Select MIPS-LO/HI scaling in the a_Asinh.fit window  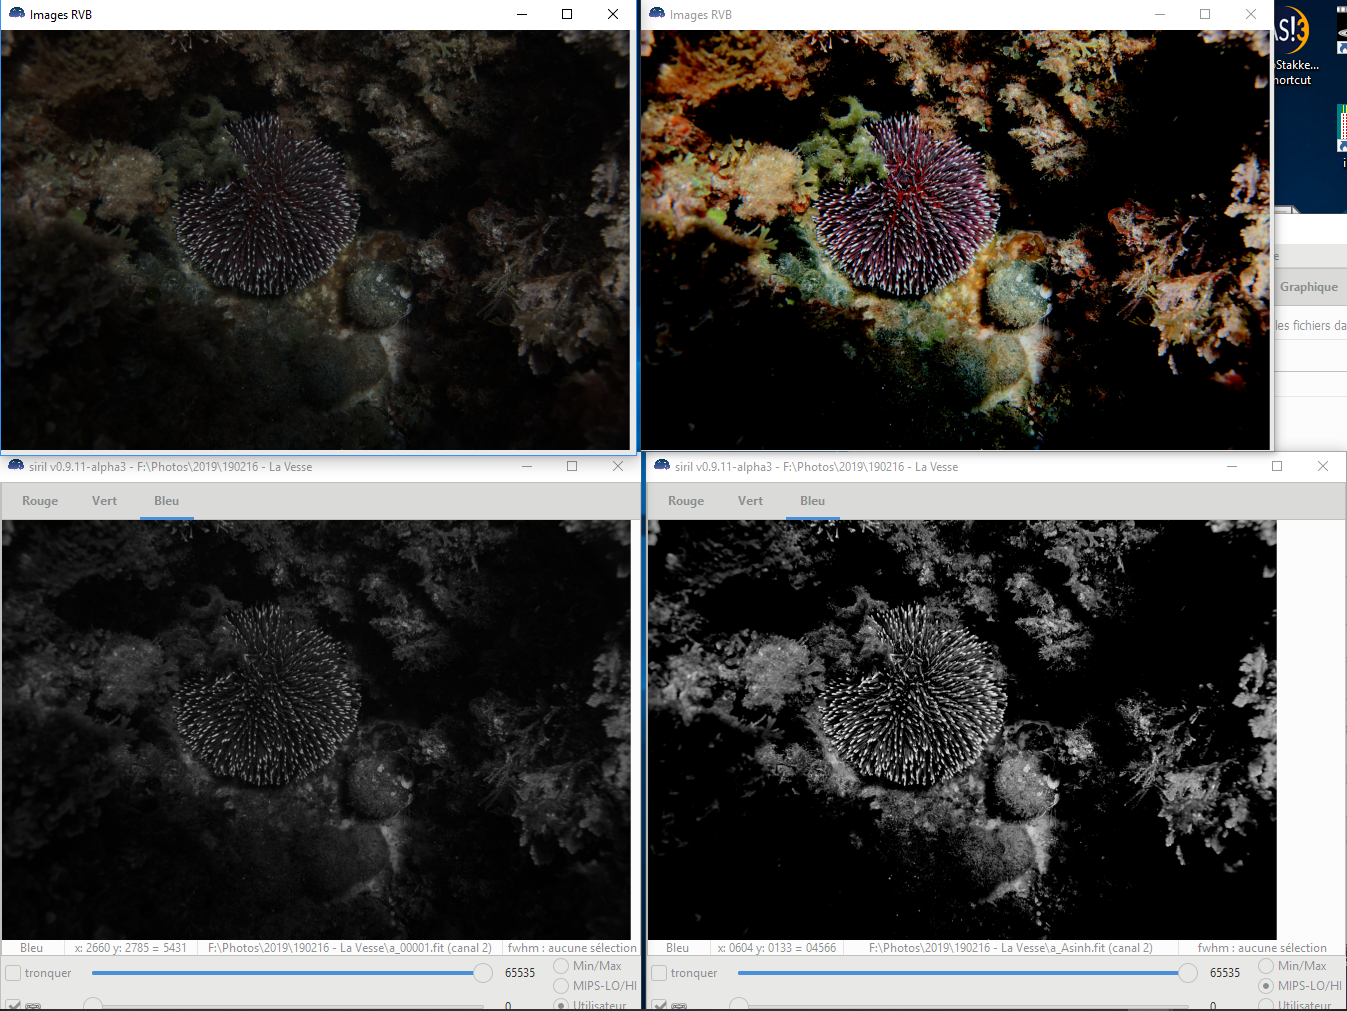1266,986
